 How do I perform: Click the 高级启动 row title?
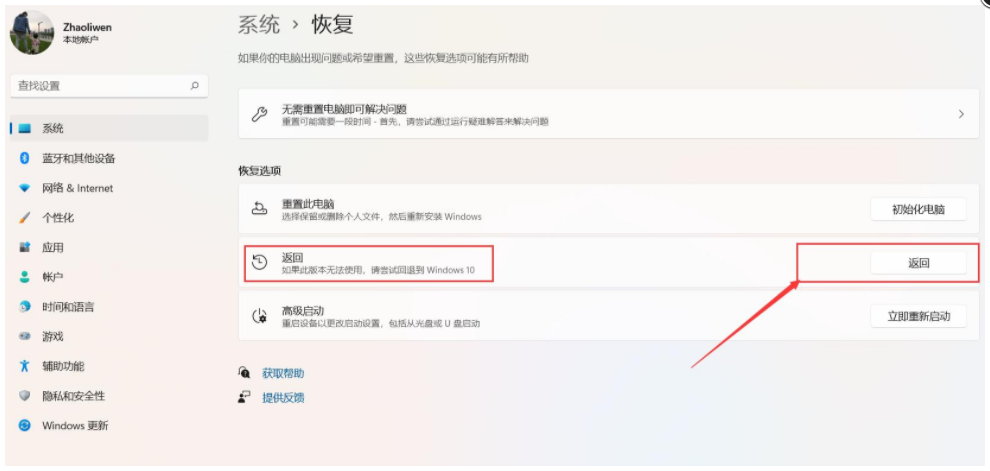(302, 311)
